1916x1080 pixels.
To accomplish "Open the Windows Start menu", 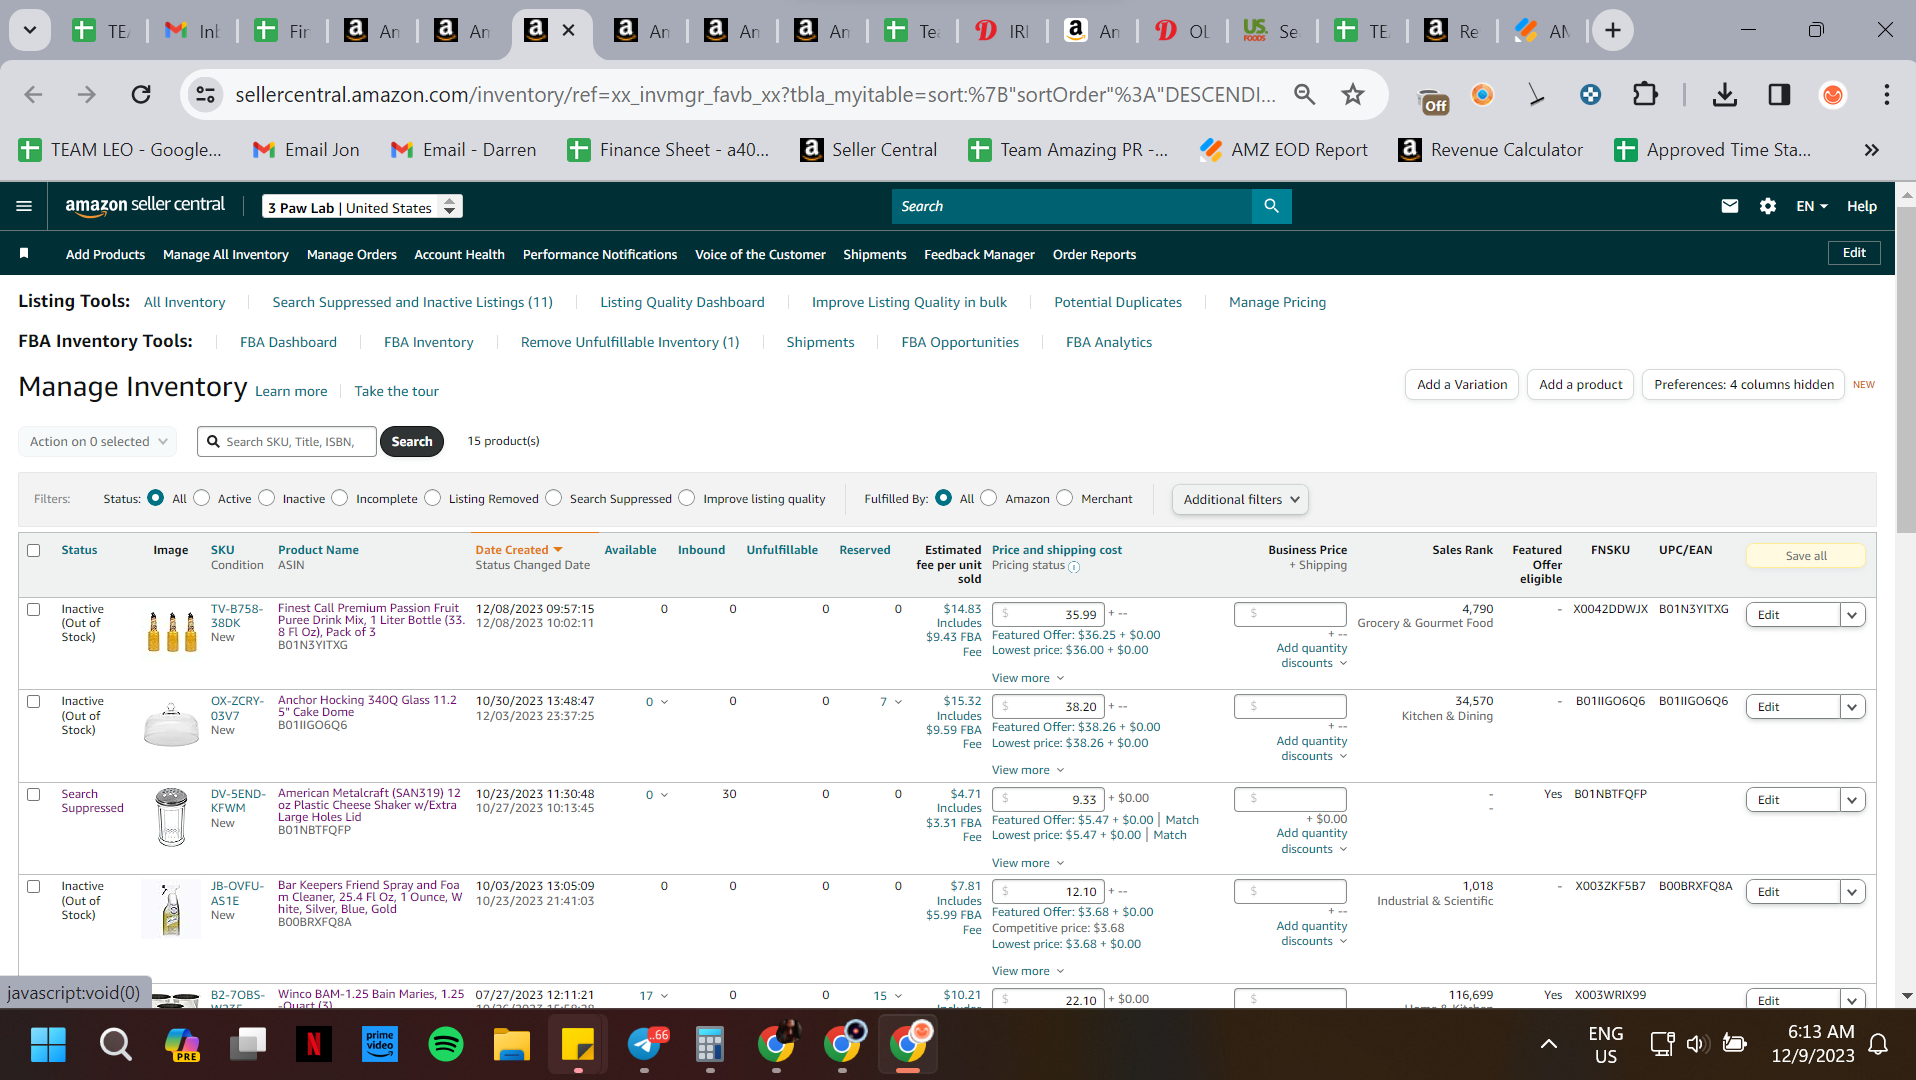I will [x=48, y=1045].
